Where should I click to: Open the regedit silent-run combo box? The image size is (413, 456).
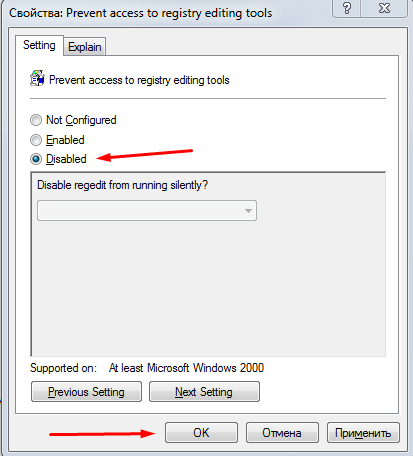pos(147,211)
